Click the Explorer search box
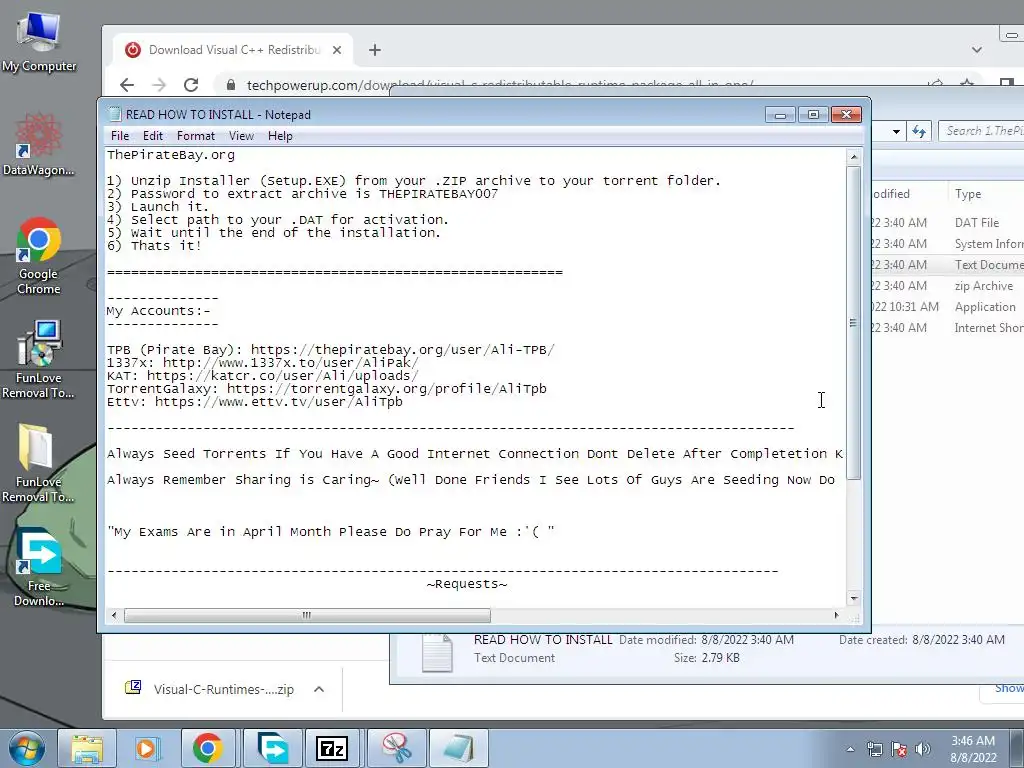Image resolution: width=1024 pixels, height=768 pixels. tap(981, 131)
